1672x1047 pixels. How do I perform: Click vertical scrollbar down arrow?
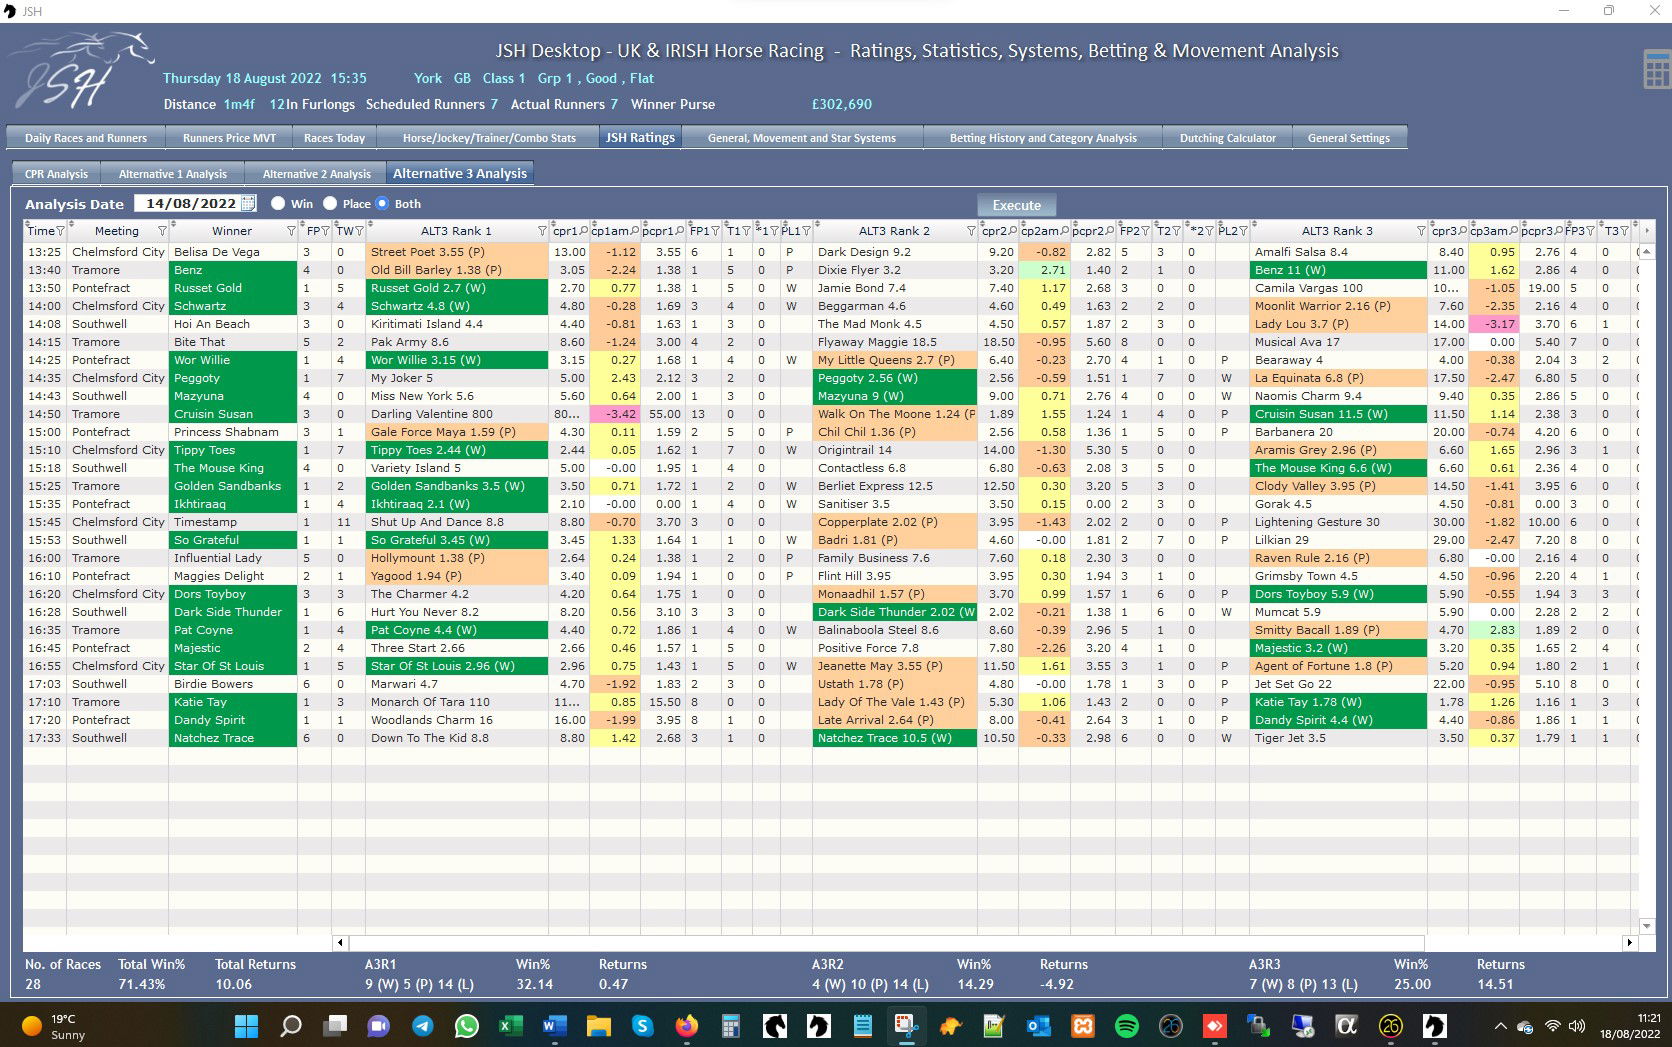1646,926
